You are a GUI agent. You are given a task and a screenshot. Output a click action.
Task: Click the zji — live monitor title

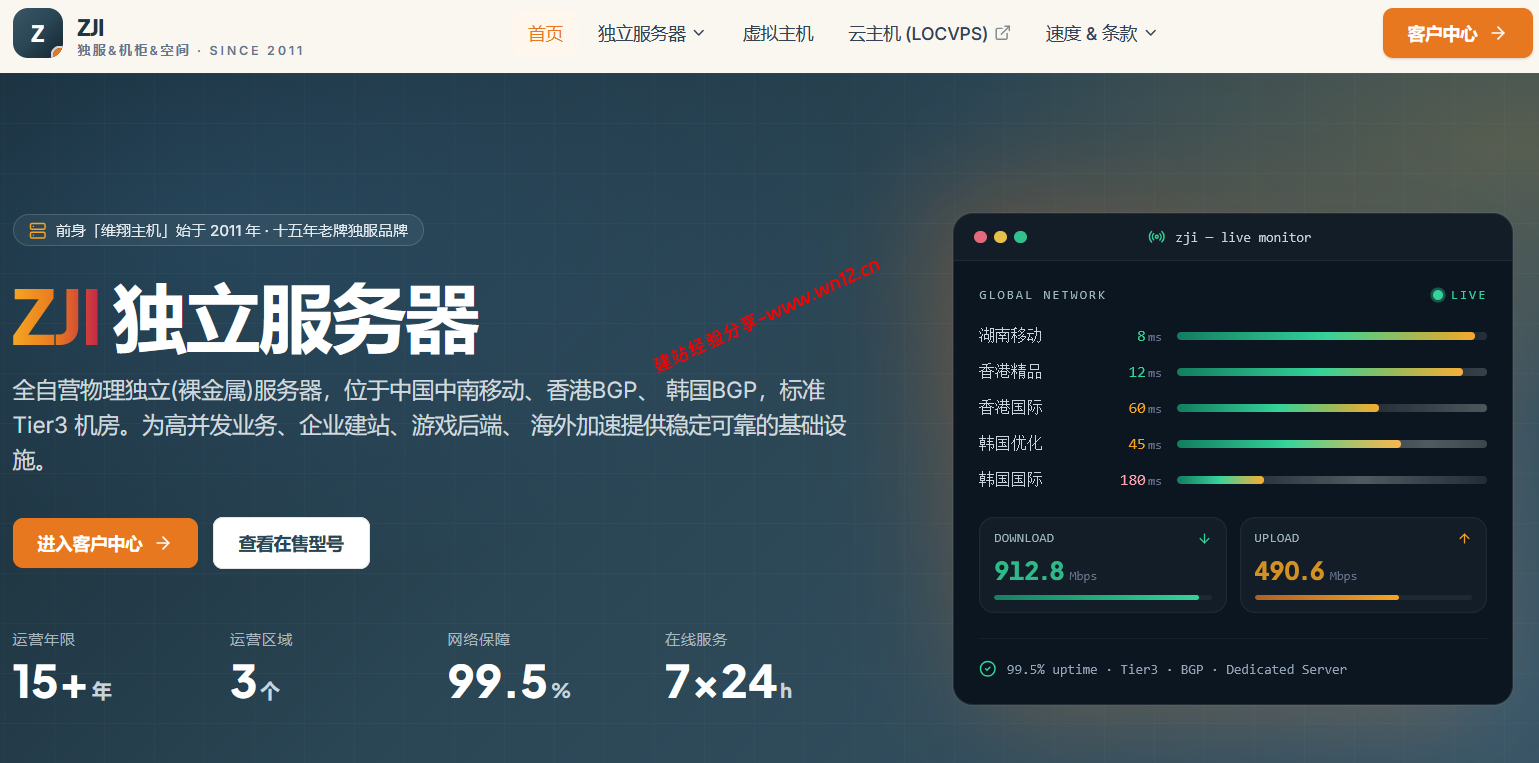1243,237
